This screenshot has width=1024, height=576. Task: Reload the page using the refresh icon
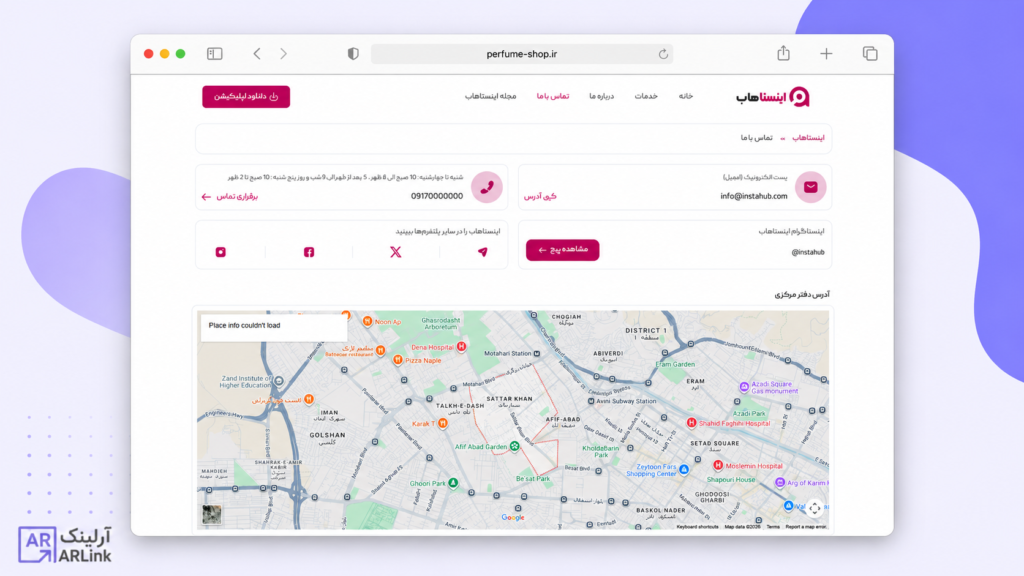663,54
